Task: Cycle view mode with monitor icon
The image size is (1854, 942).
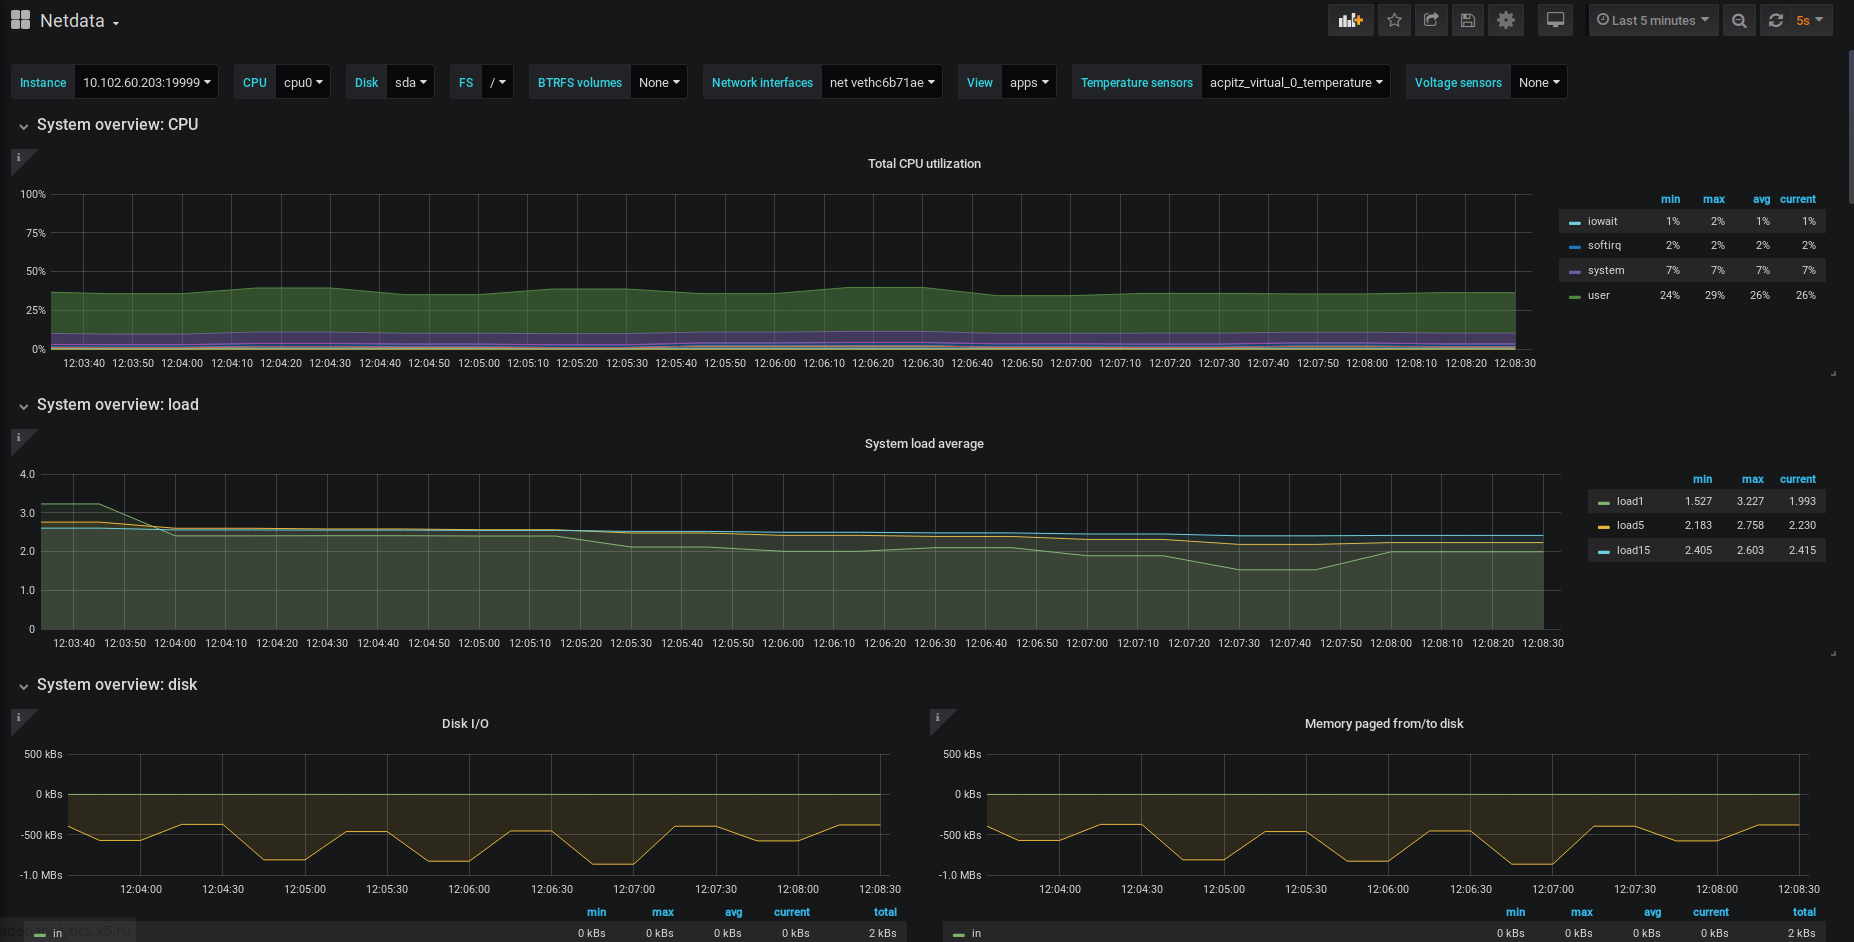Action: (x=1555, y=20)
